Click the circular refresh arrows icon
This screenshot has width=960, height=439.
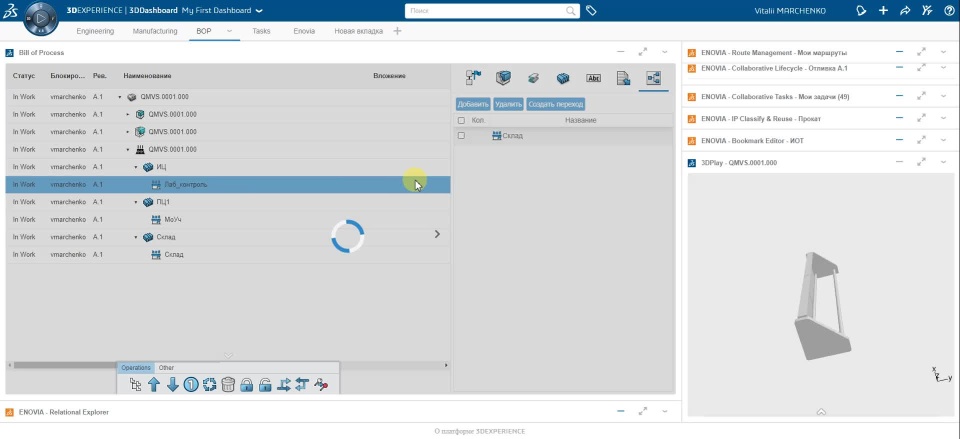pyautogui.click(x=209, y=385)
